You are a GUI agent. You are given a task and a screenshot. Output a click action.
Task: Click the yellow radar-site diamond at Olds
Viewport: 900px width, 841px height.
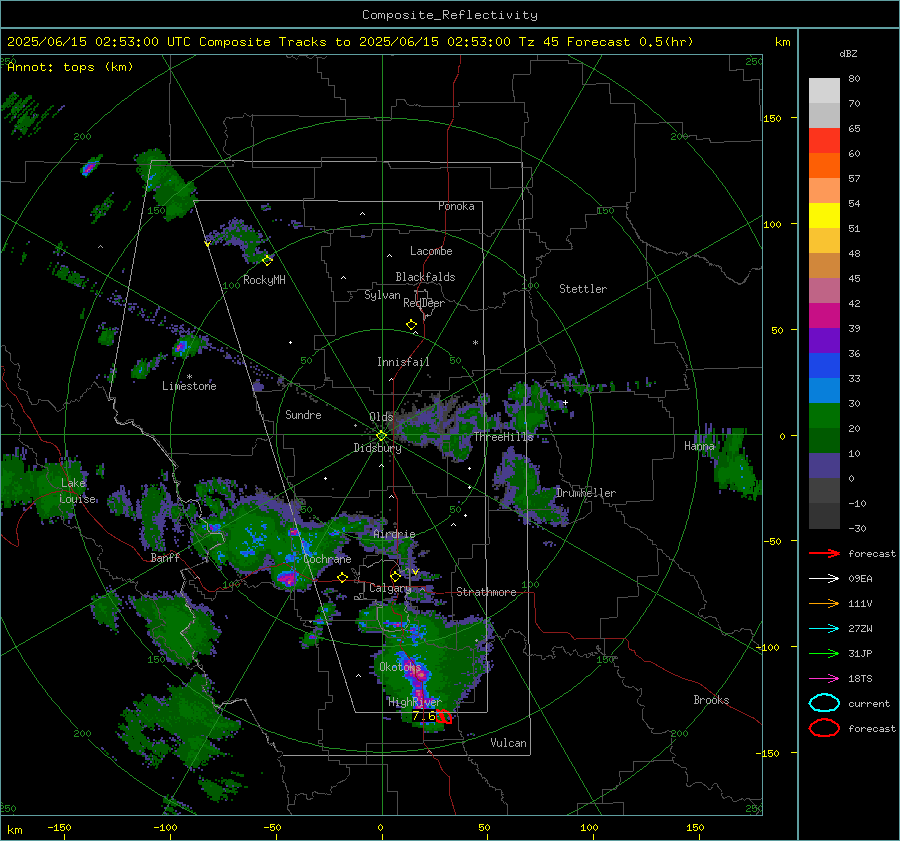pyautogui.click(x=381, y=436)
